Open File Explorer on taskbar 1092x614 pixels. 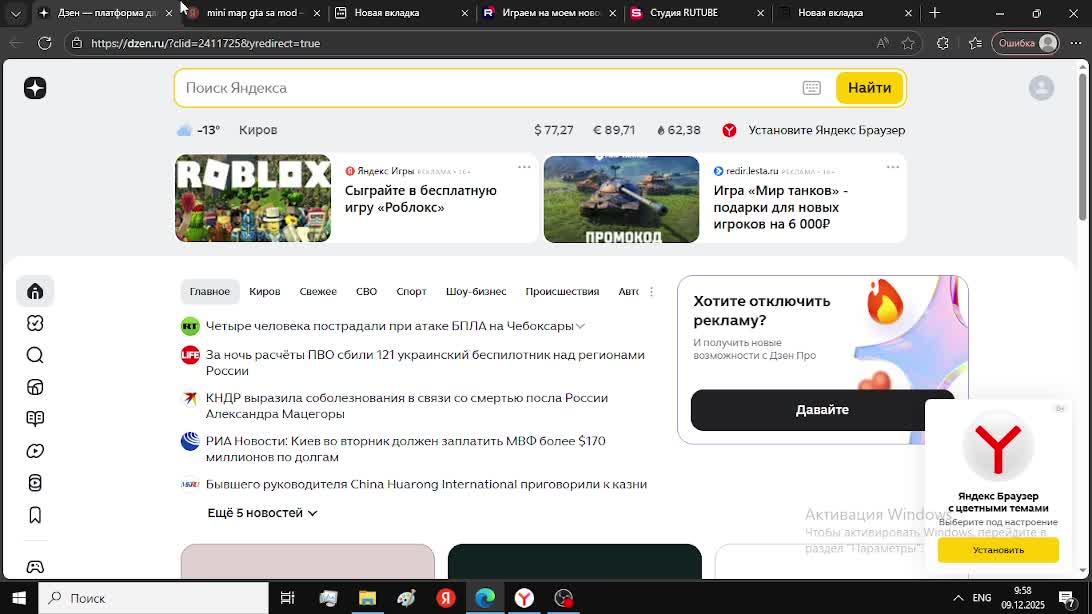click(x=367, y=598)
